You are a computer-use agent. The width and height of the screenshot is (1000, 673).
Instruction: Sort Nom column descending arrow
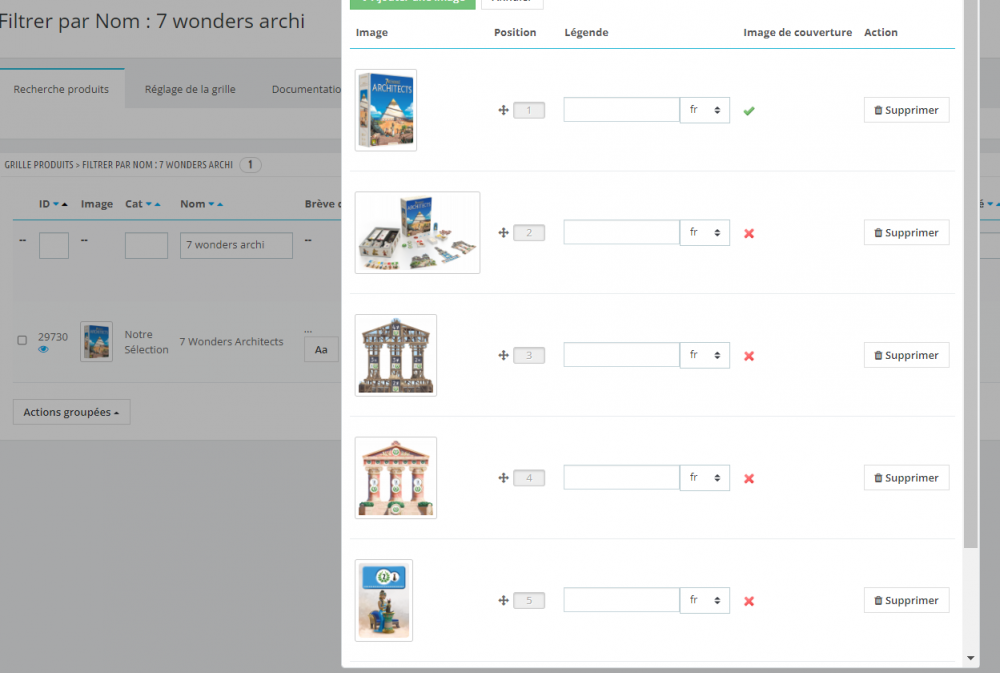tap(211, 204)
